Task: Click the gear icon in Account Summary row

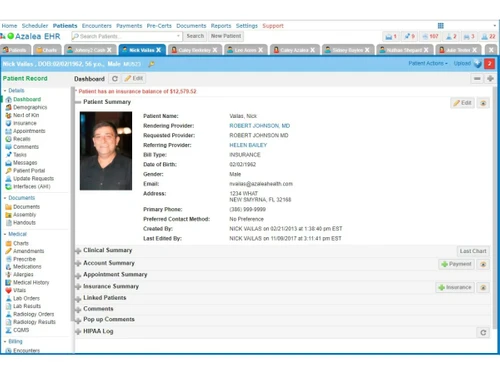Action: pyautogui.click(x=483, y=264)
